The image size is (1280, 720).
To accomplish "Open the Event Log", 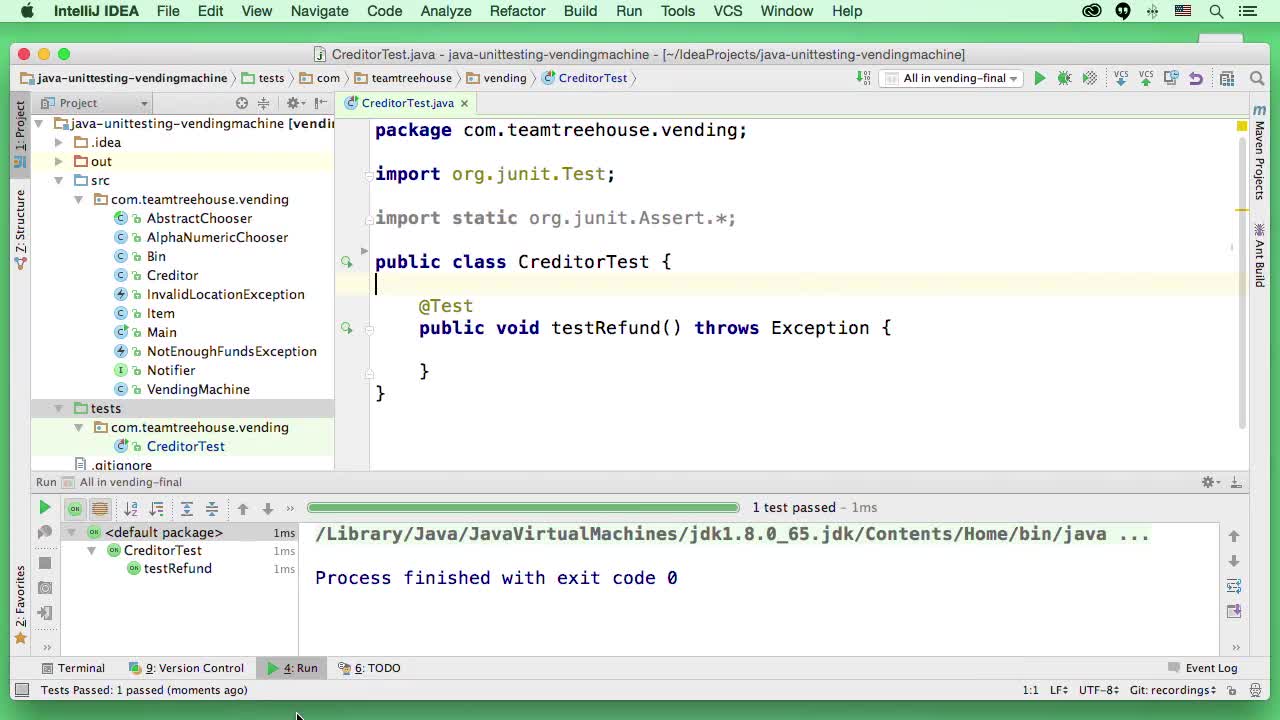I will (x=1209, y=668).
